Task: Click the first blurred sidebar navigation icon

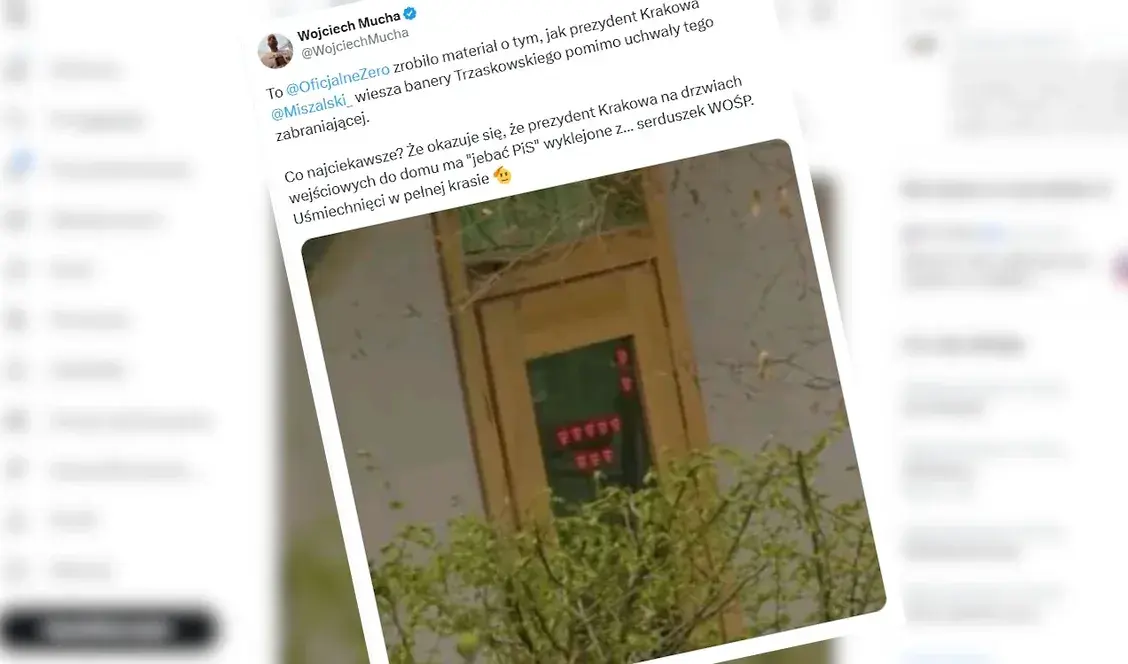Action: click(x=16, y=69)
